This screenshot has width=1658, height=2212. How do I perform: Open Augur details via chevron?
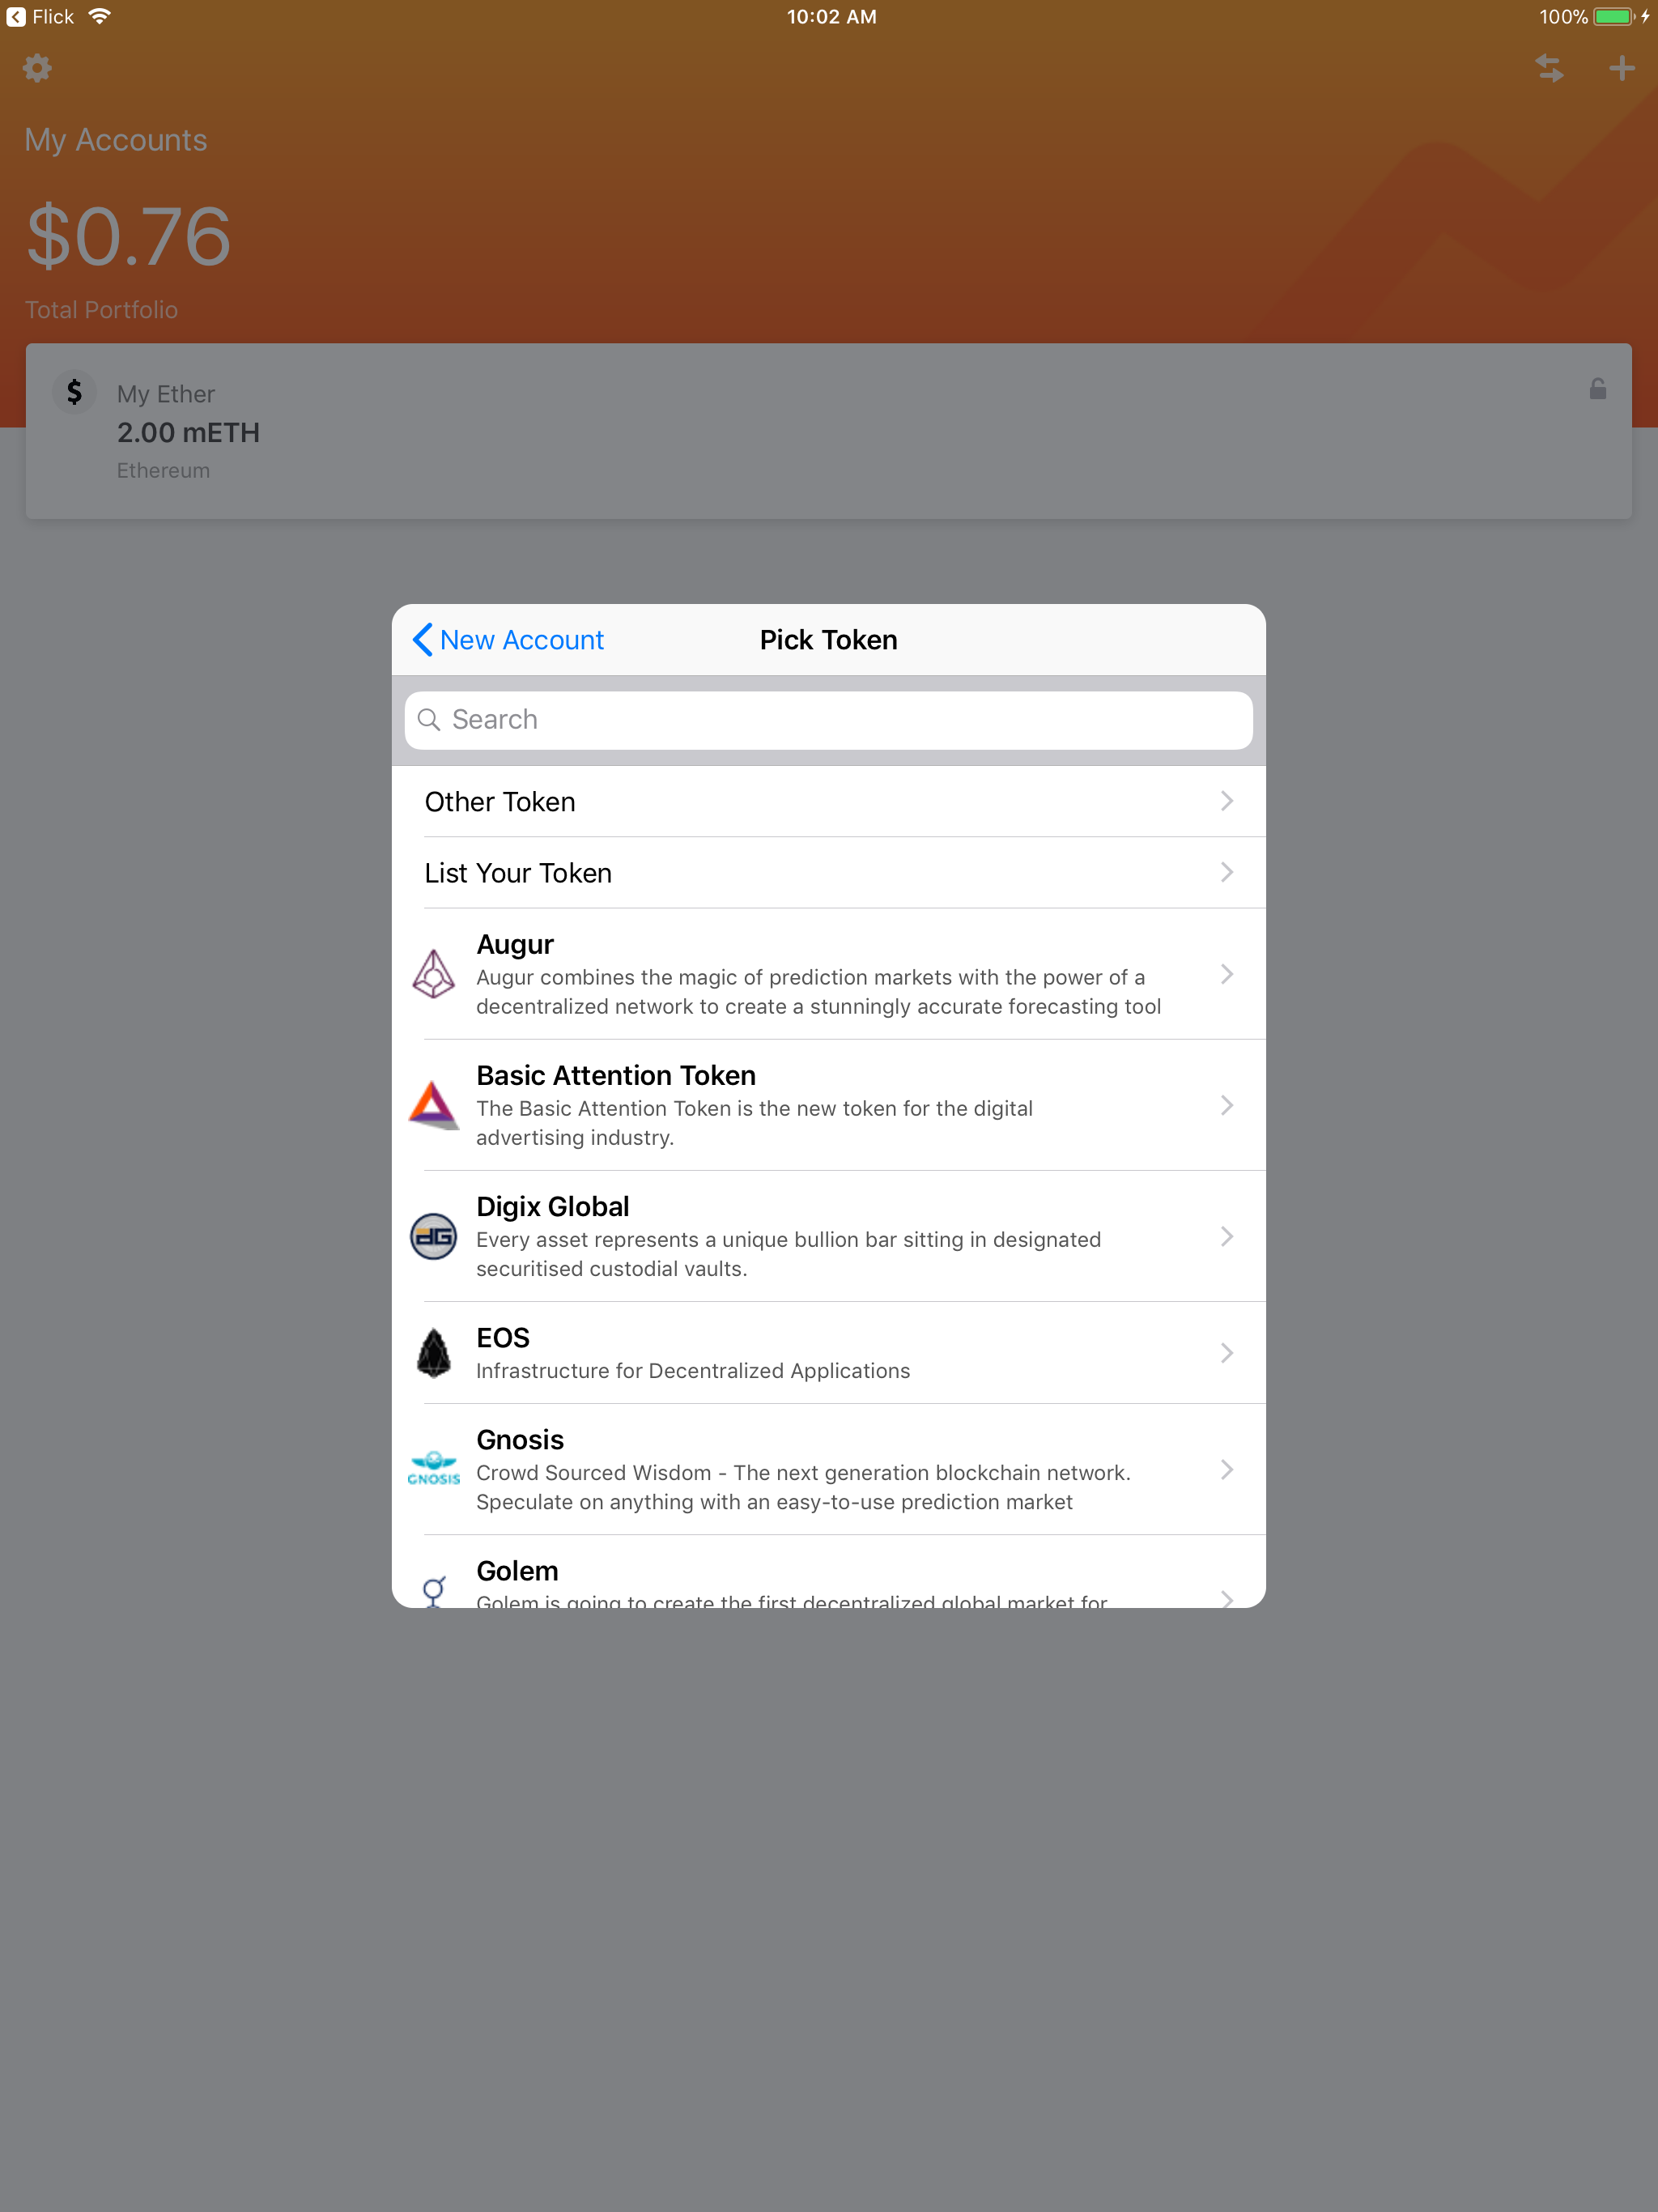tap(1226, 974)
